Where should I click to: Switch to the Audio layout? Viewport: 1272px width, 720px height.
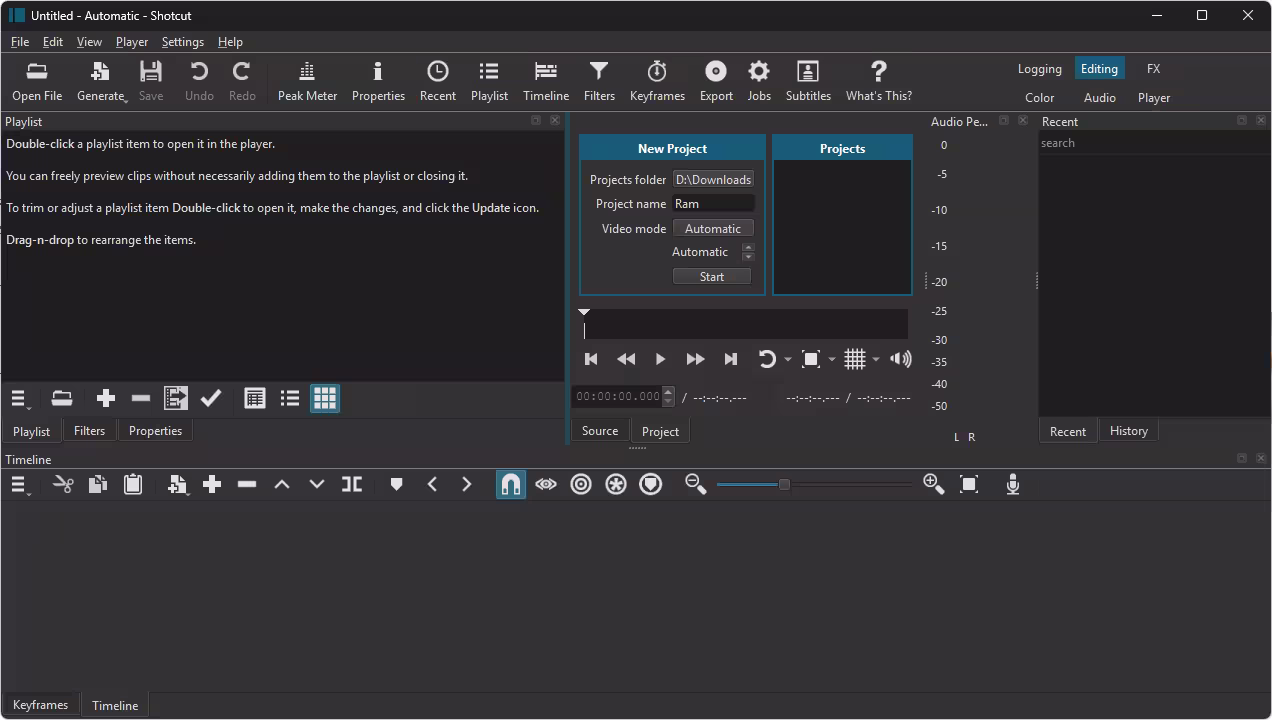1100,98
